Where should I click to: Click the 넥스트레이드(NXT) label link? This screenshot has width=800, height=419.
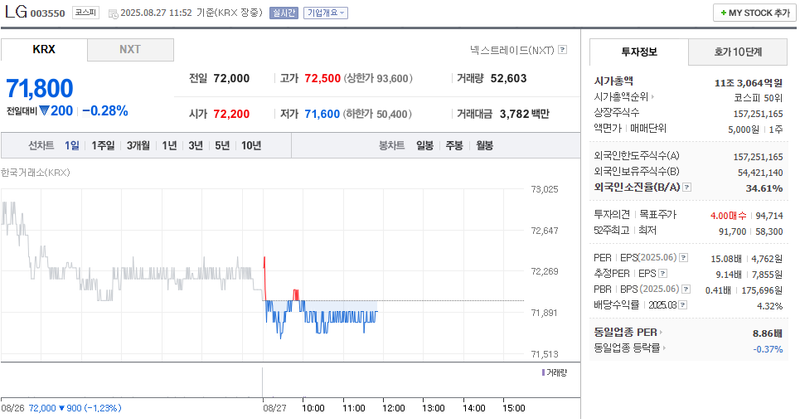point(512,50)
